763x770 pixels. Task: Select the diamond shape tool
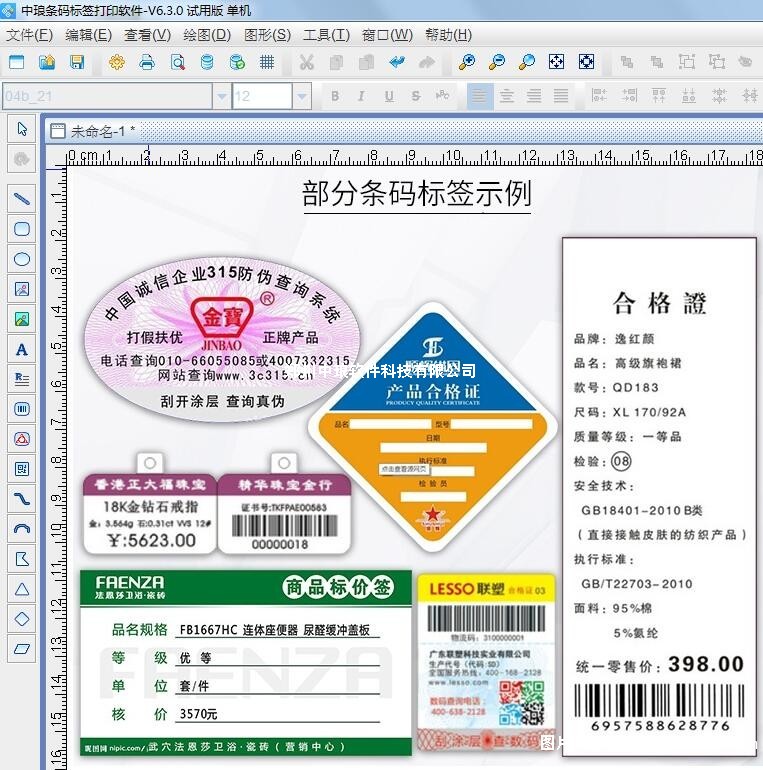(x=22, y=619)
